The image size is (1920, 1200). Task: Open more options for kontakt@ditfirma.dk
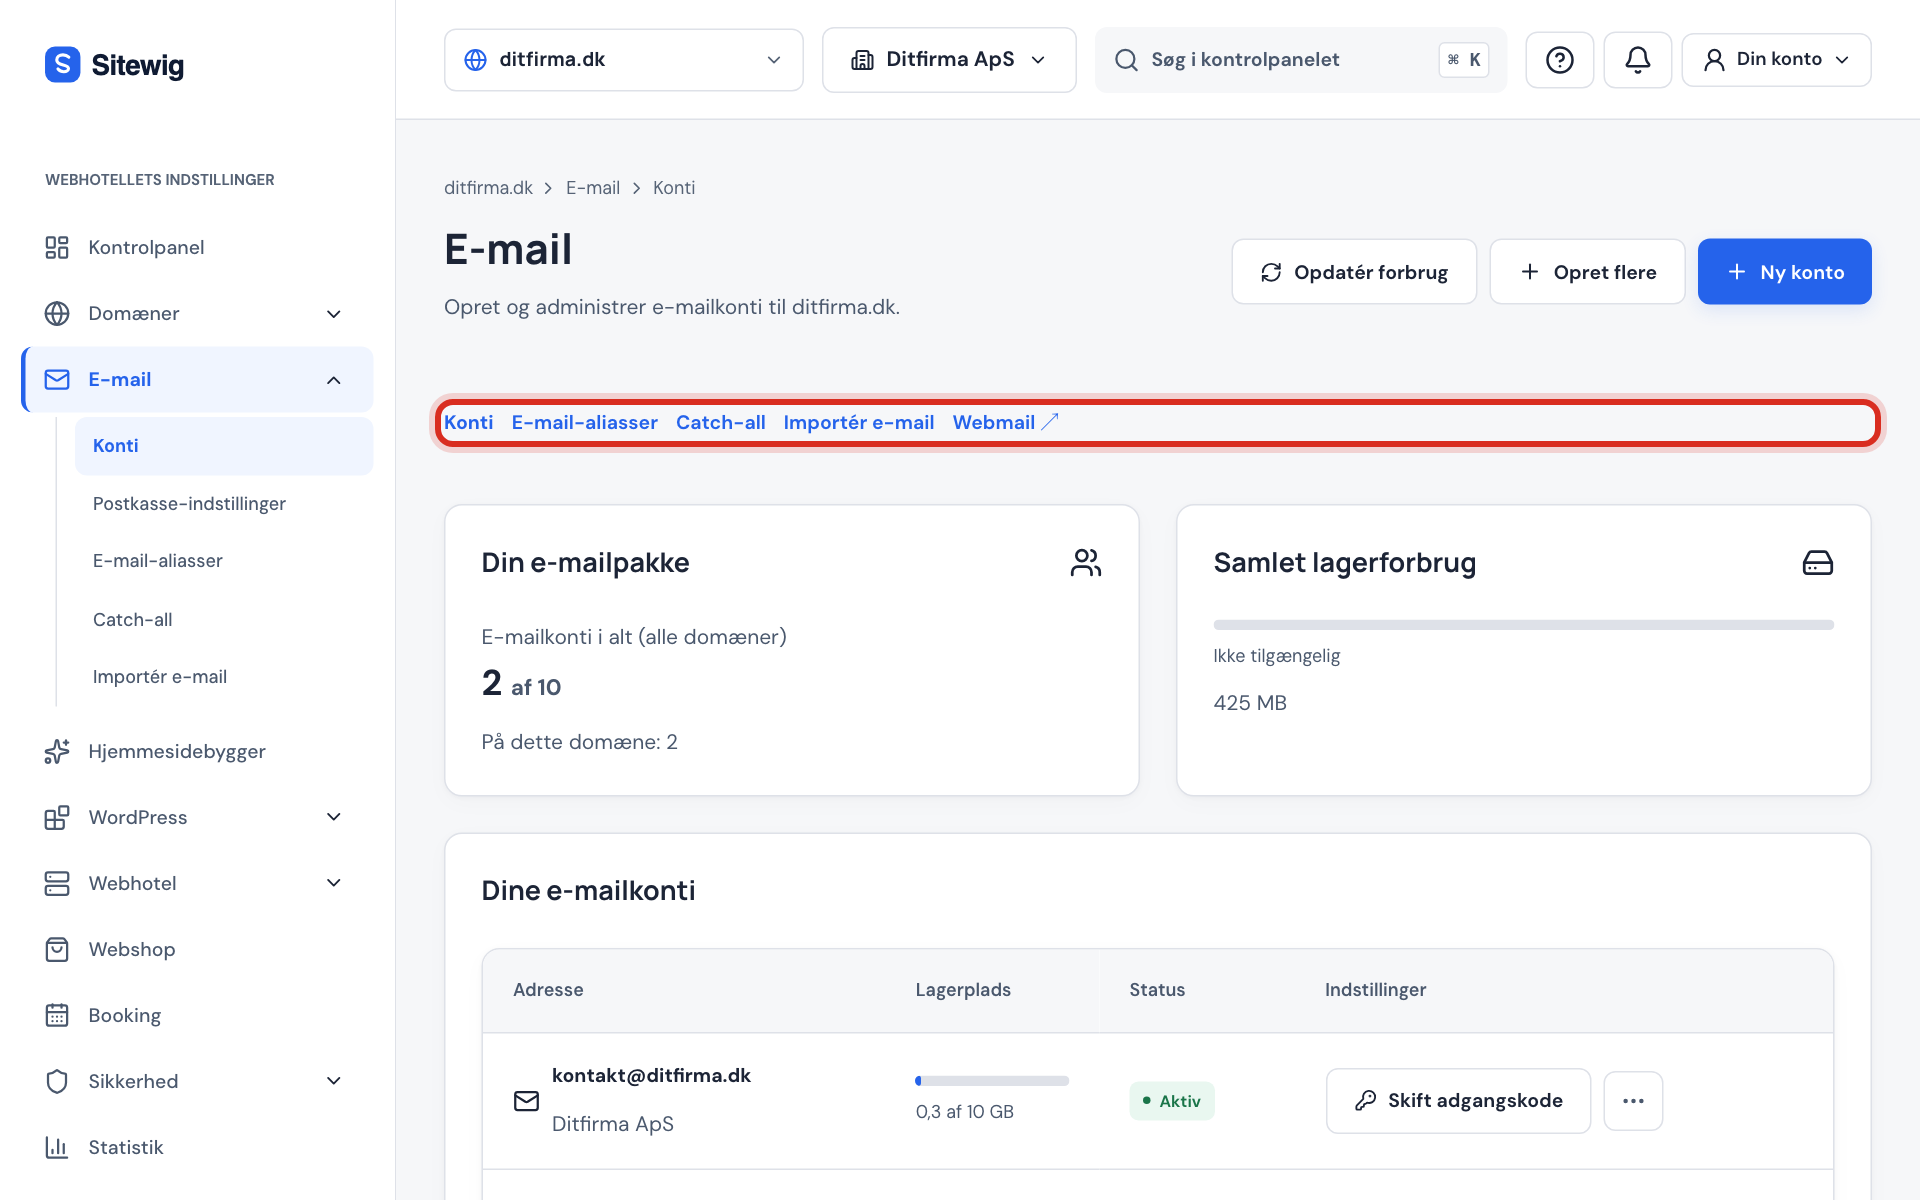click(x=1633, y=1101)
